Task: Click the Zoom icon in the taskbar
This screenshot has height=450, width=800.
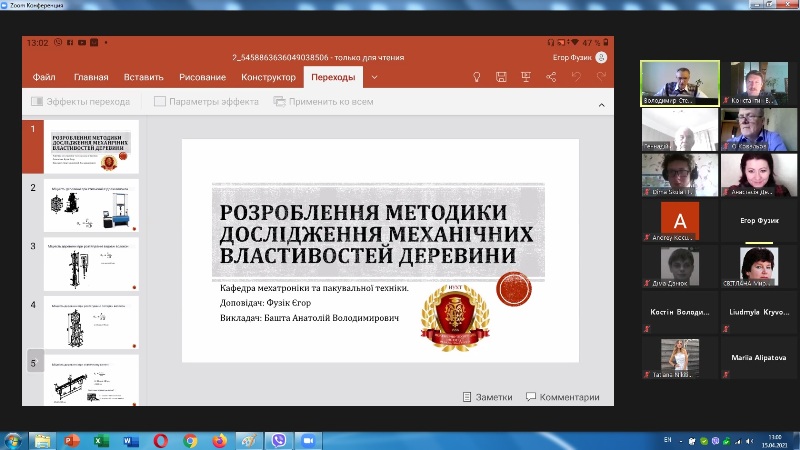Action: click(308, 440)
